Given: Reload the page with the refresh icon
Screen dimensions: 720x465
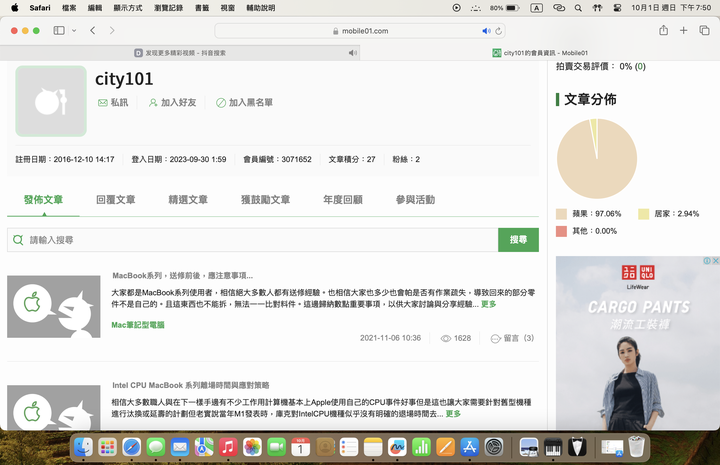Looking at the screenshot, I should coord(499,31).
